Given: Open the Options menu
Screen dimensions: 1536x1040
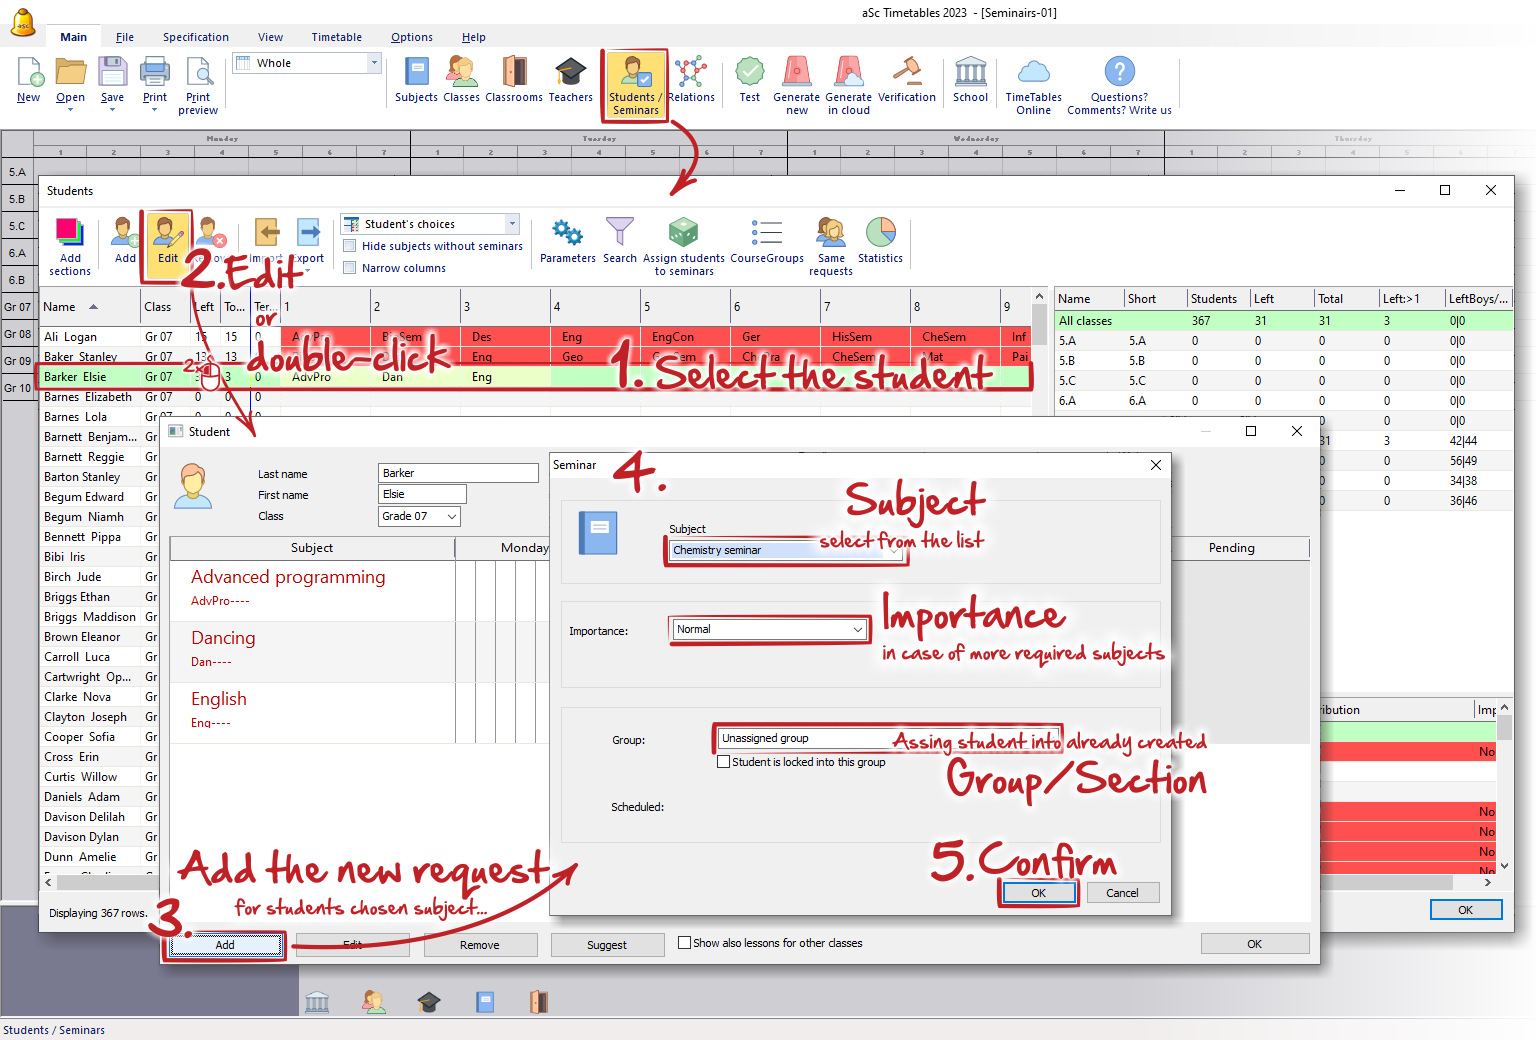Looking at the screenshot, I should click(x=412, y=37).
